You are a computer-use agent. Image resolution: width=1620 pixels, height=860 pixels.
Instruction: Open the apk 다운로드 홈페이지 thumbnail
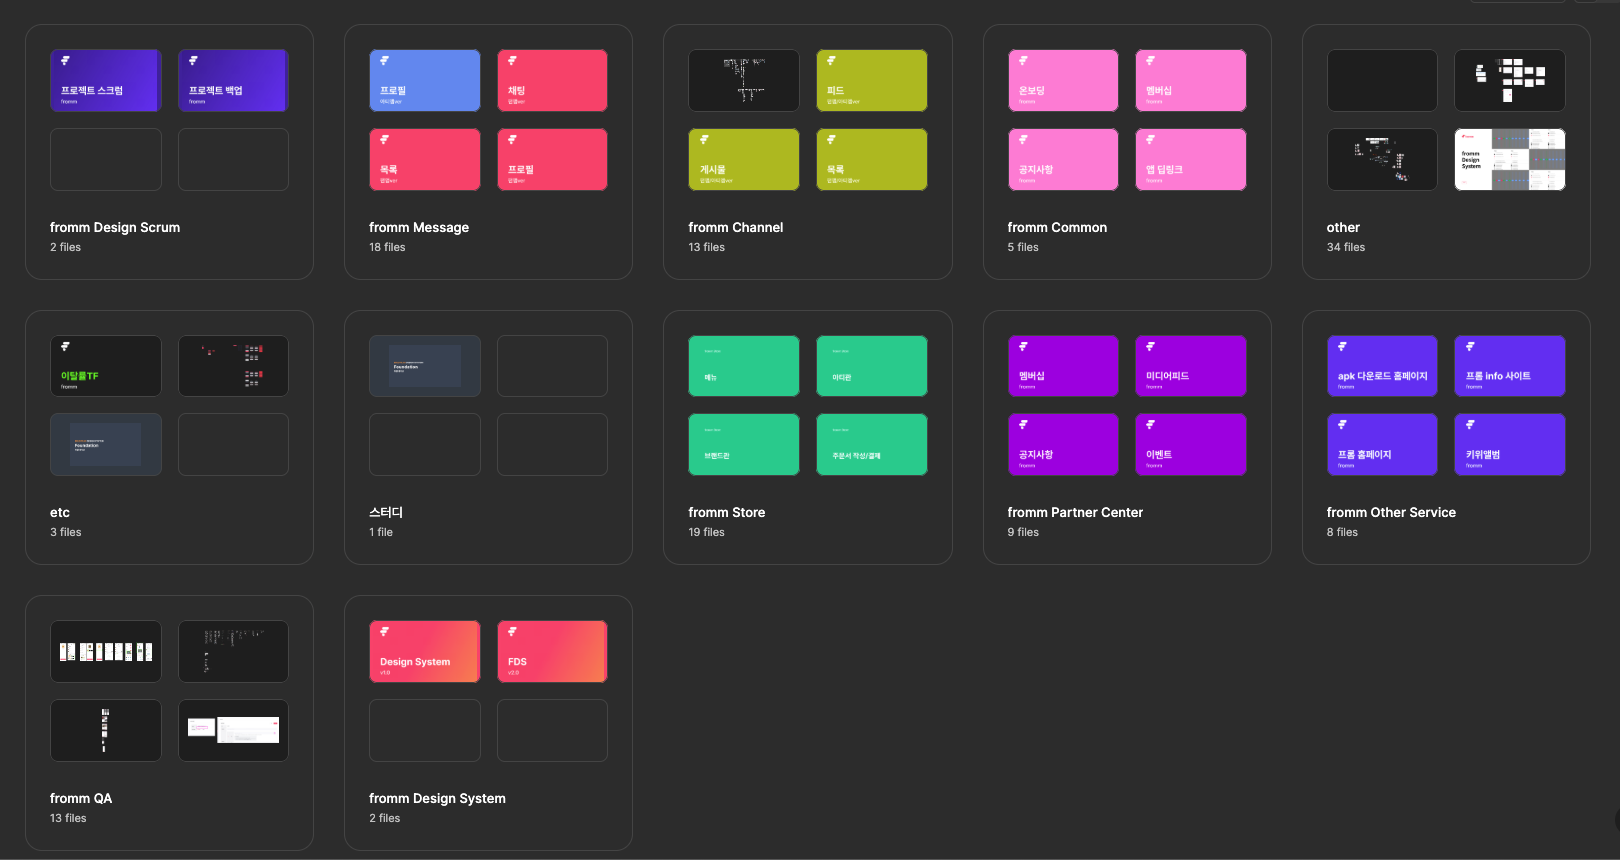[1382, 366]
